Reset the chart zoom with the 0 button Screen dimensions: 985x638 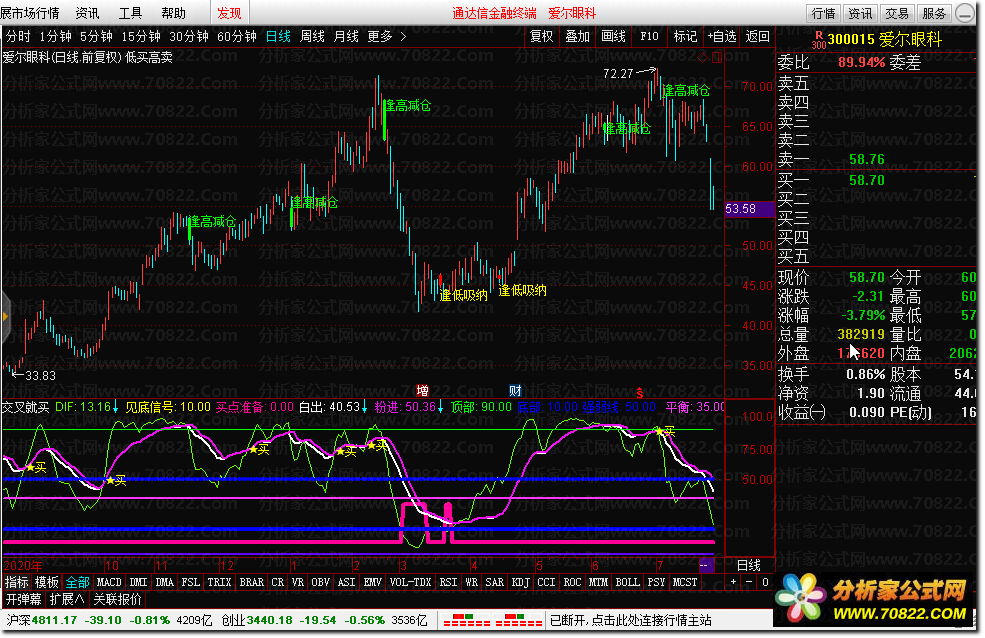coord(765,582)
